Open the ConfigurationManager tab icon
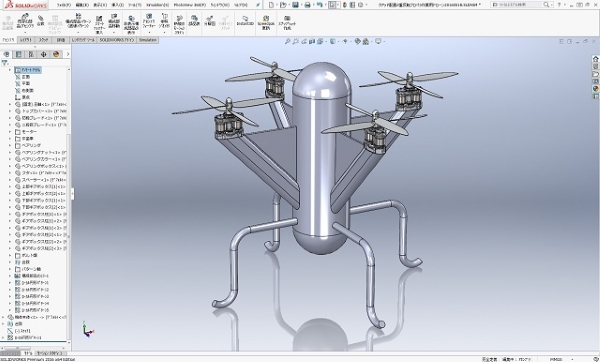 click(31, 54)
